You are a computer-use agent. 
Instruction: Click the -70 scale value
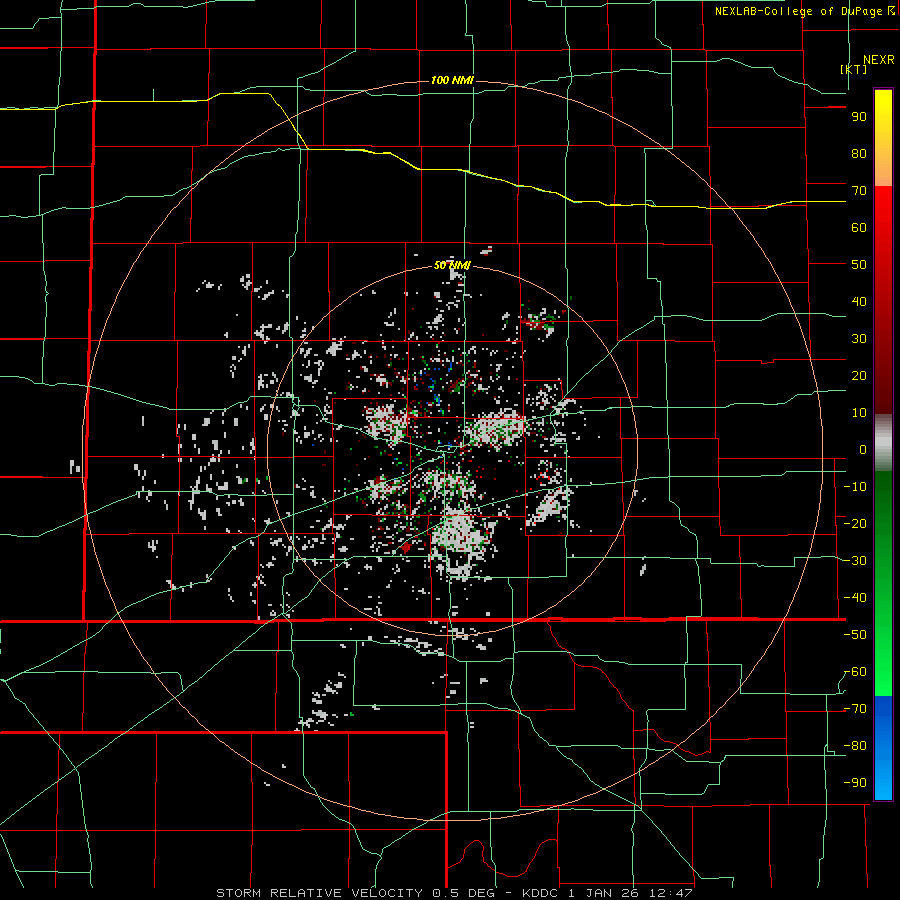[855, 709]
